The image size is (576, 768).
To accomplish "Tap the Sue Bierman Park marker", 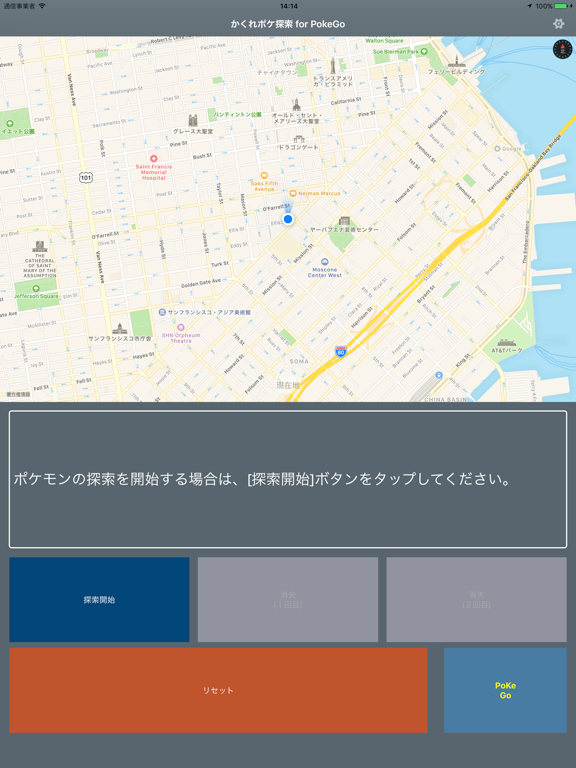I will (424, 51).
